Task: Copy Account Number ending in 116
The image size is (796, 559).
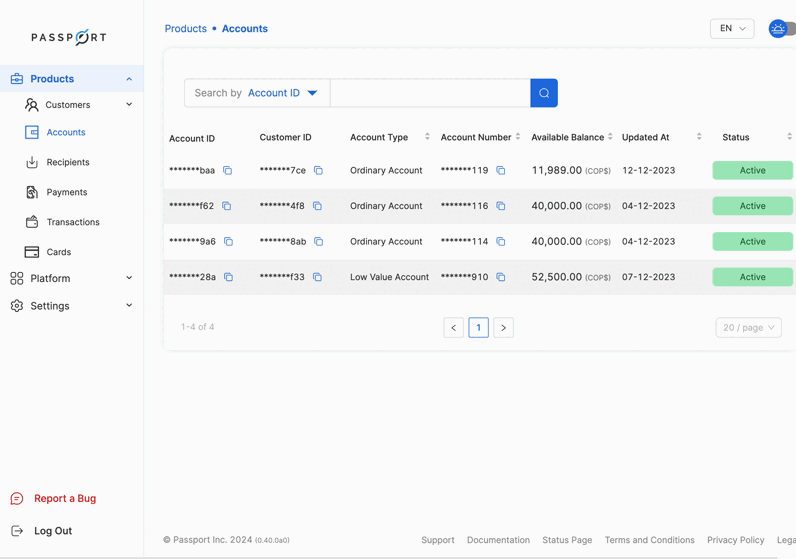Action: [501, 206]
